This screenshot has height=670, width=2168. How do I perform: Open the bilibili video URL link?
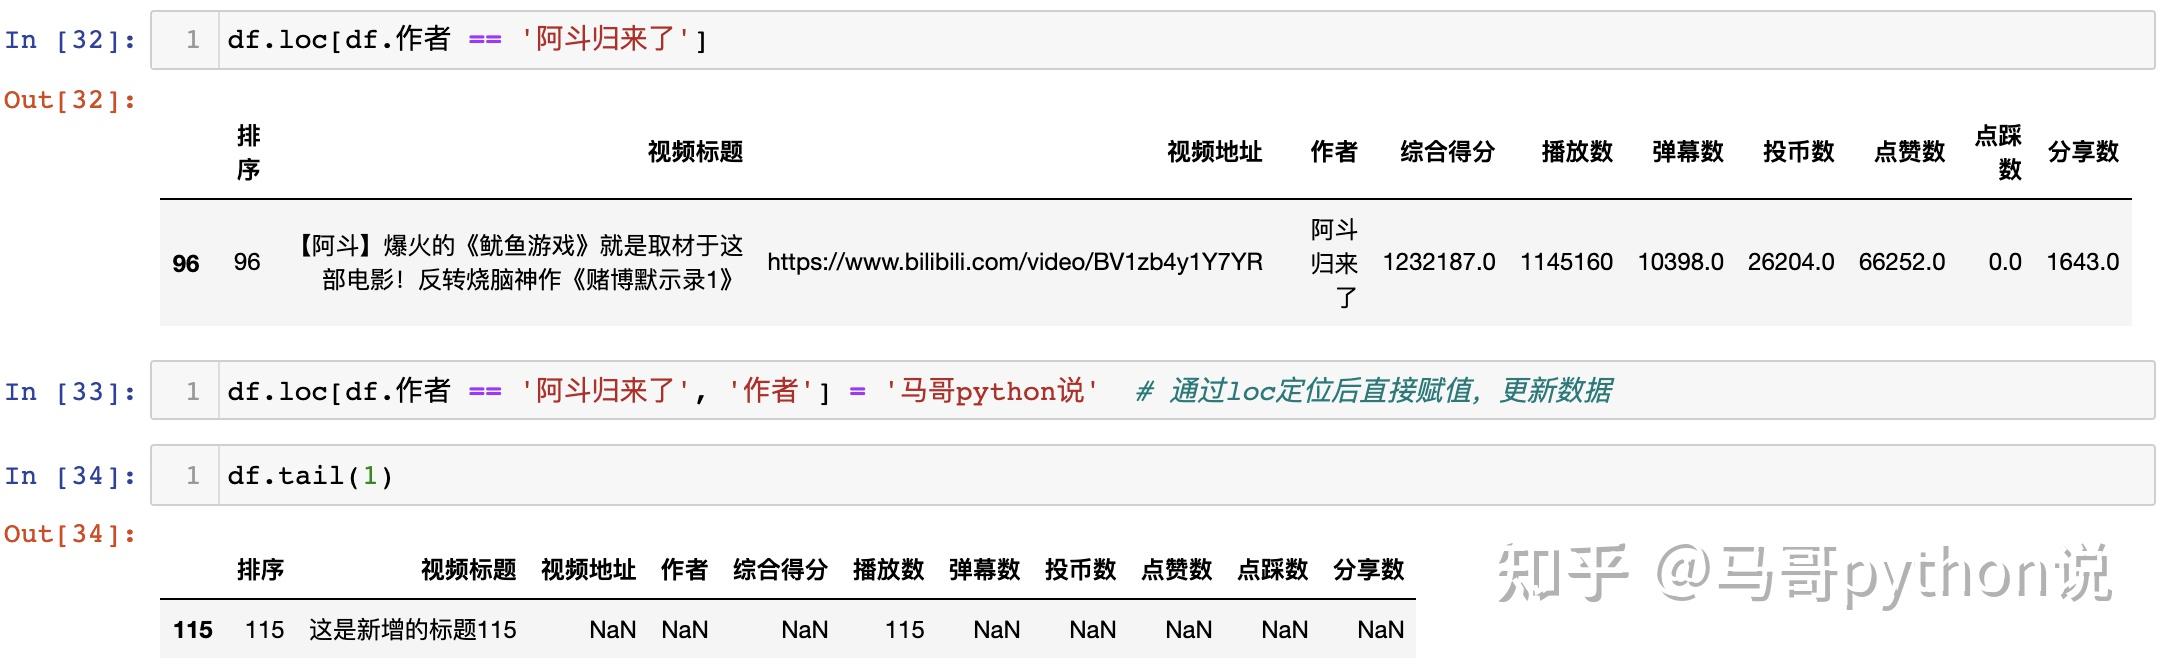[x=1014, y=262]
